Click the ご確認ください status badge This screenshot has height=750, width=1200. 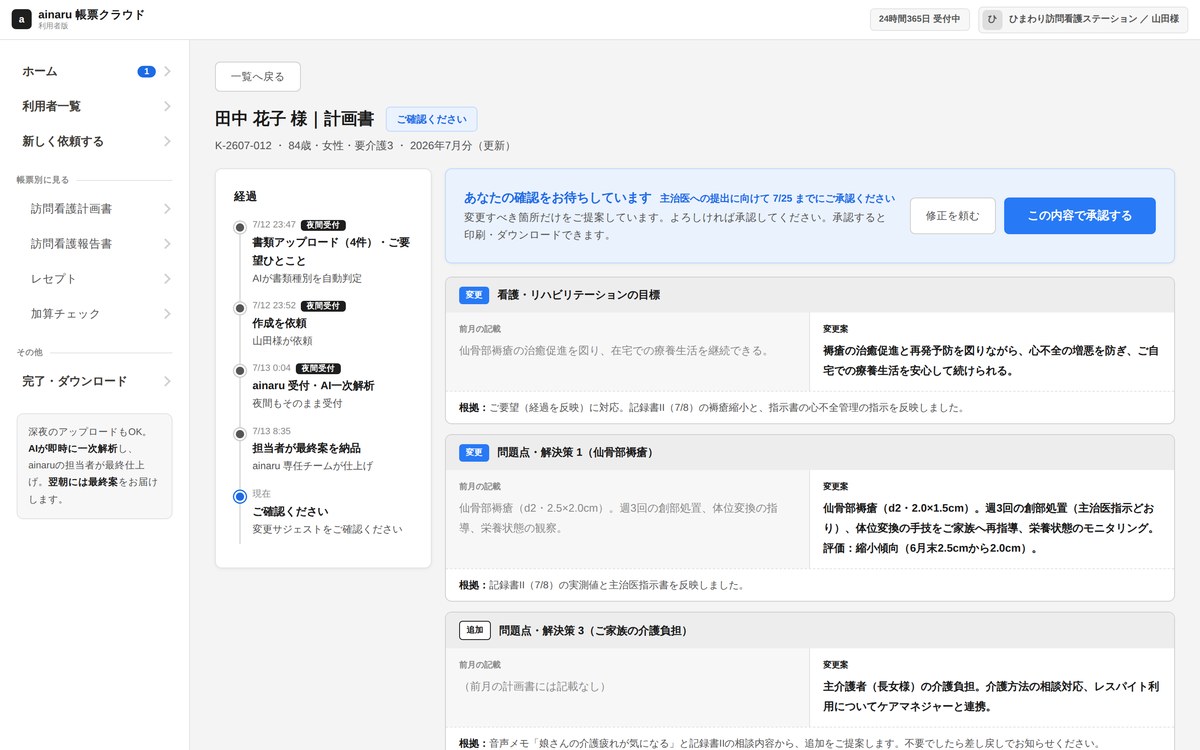431,119
